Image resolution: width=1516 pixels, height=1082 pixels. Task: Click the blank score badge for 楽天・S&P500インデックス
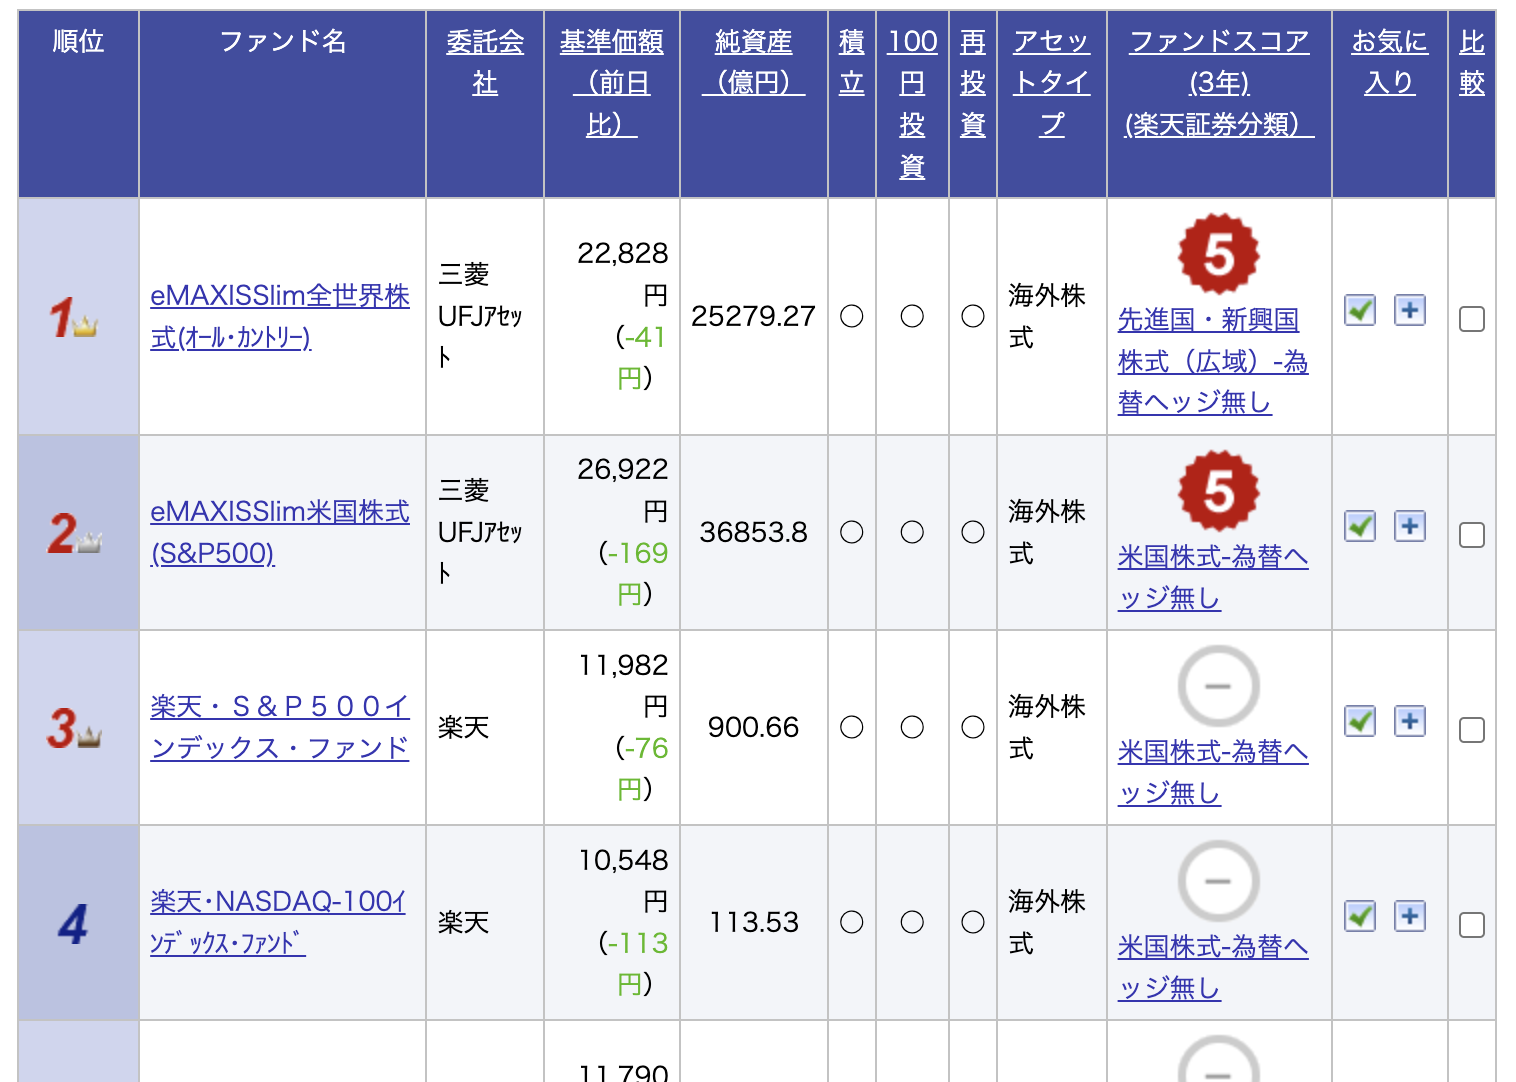pos(1219,686)
